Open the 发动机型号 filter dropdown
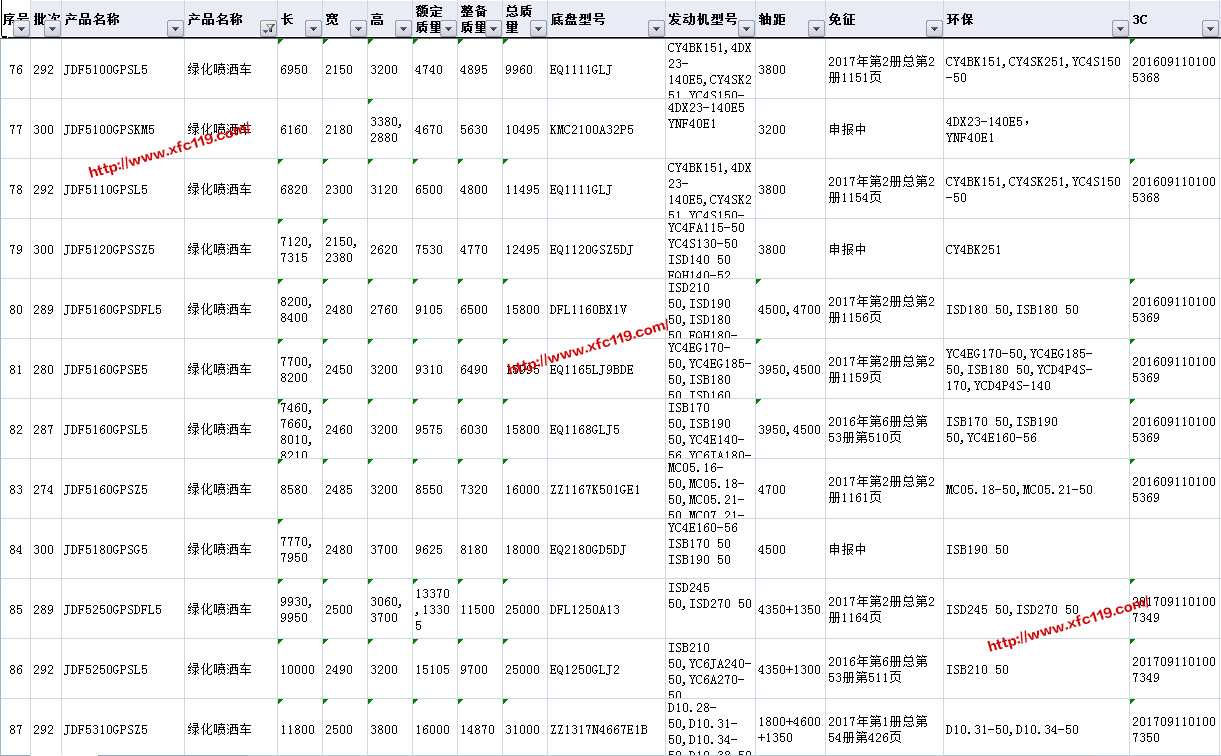This screenshot has width=1221, height=756. click(x=746, y=30)
